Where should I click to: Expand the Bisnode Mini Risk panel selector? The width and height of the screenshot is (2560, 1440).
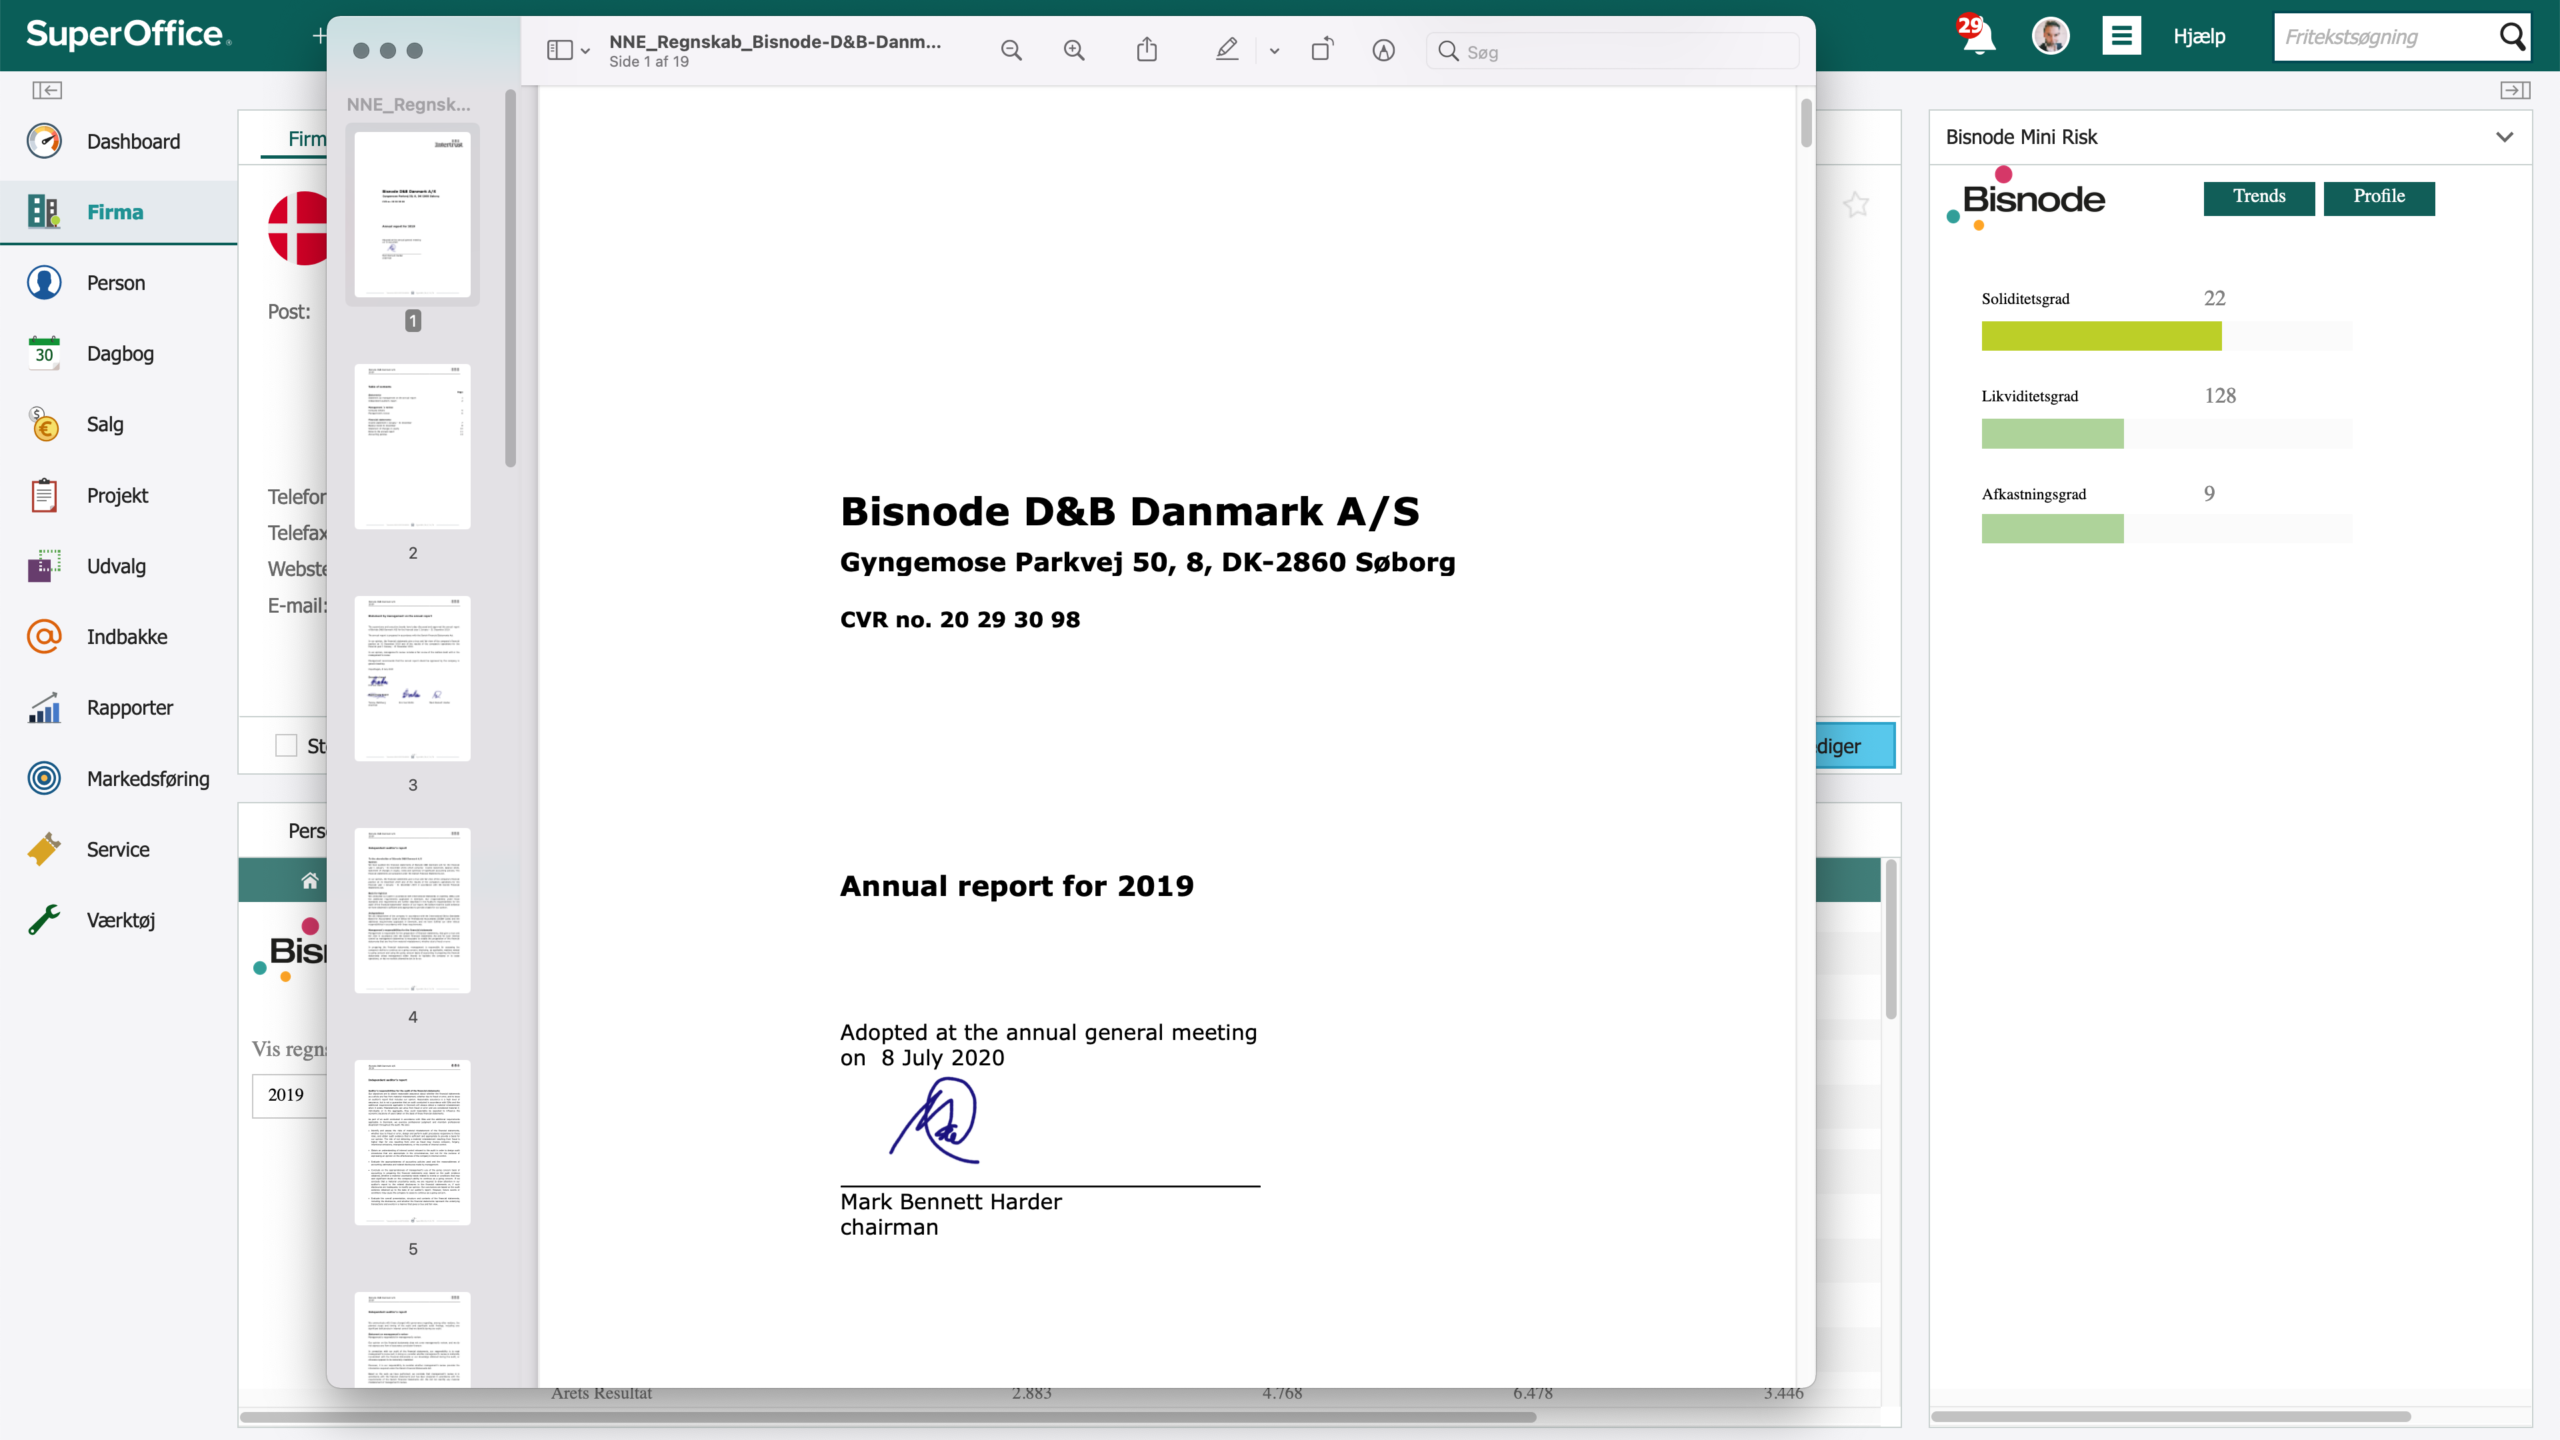tap(2504, 138)
